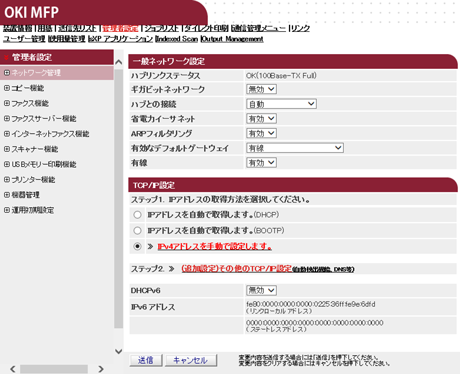The image size is (460, 374).
Task: Click the sidebar scroll-up arrow
Action: point(118,62)
